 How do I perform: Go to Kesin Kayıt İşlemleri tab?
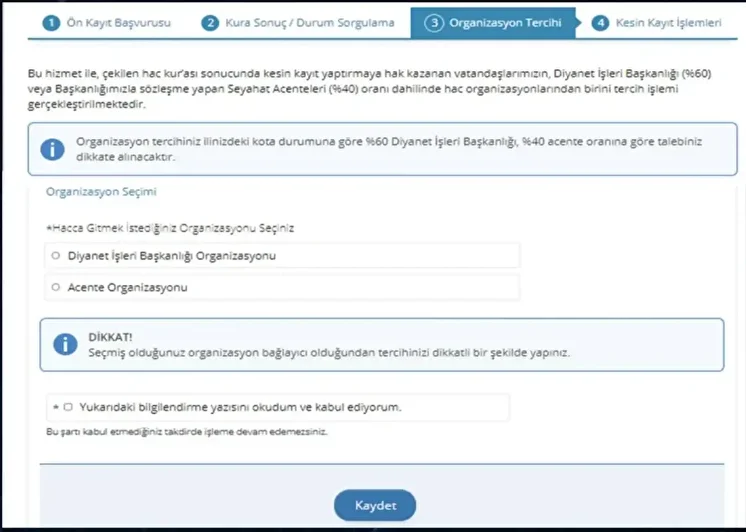tap(675, 22)
